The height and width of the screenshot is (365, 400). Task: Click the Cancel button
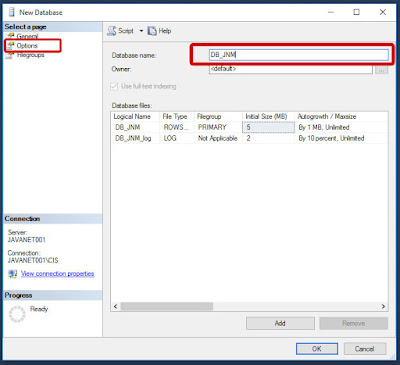click(x=365, y=349)
